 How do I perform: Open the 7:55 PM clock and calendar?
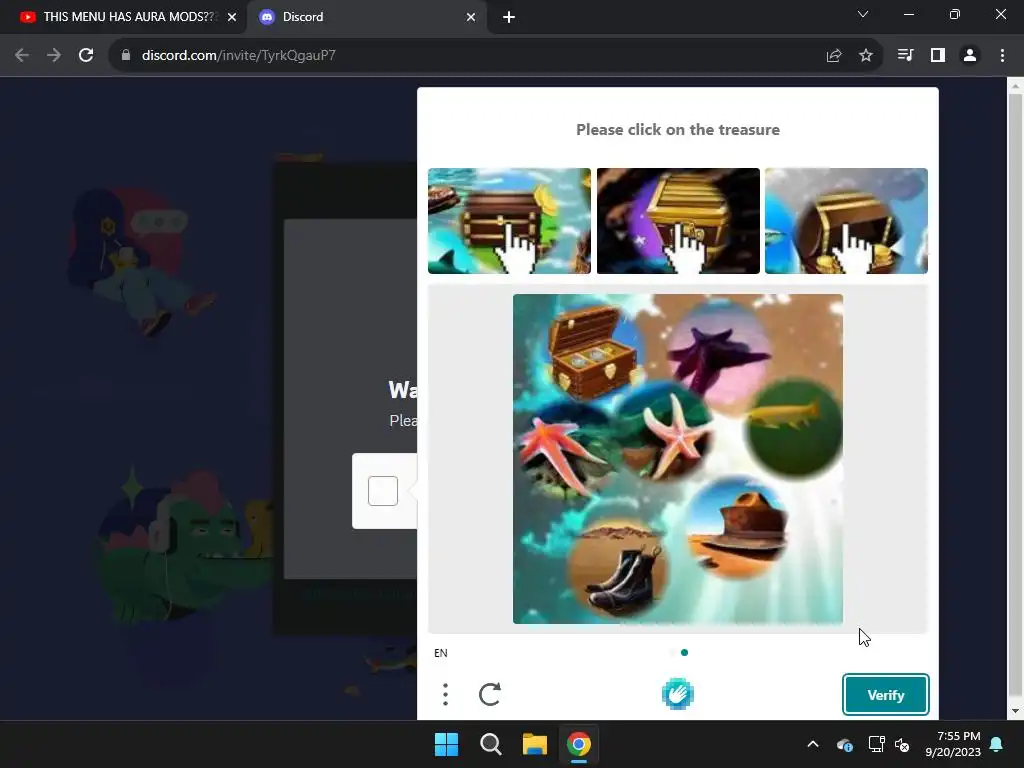953,744
